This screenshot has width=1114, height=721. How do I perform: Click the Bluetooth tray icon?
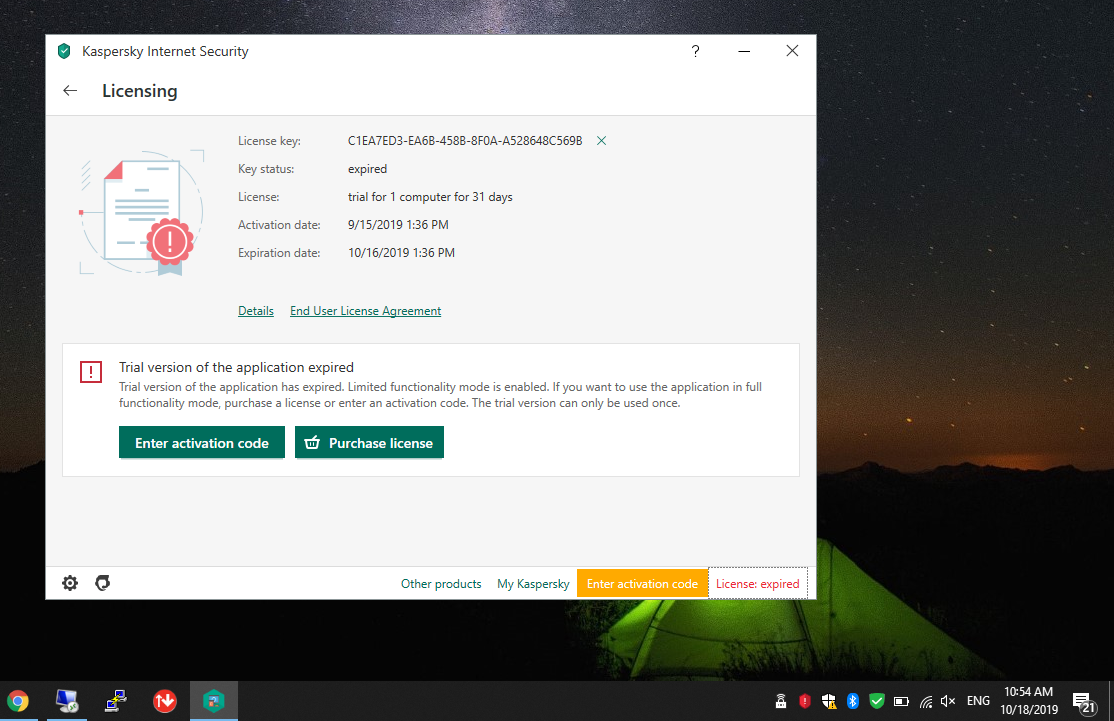click(x=853, y=701)
